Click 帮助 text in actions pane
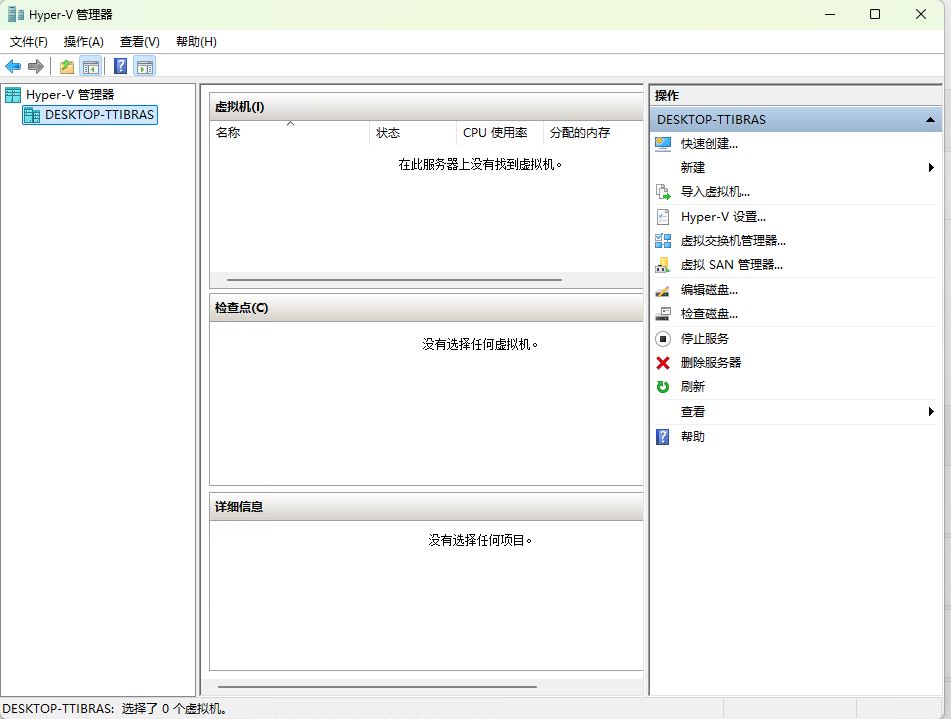Image resolution: width=951 pixels, height=719 pixels. click(693, 436)
